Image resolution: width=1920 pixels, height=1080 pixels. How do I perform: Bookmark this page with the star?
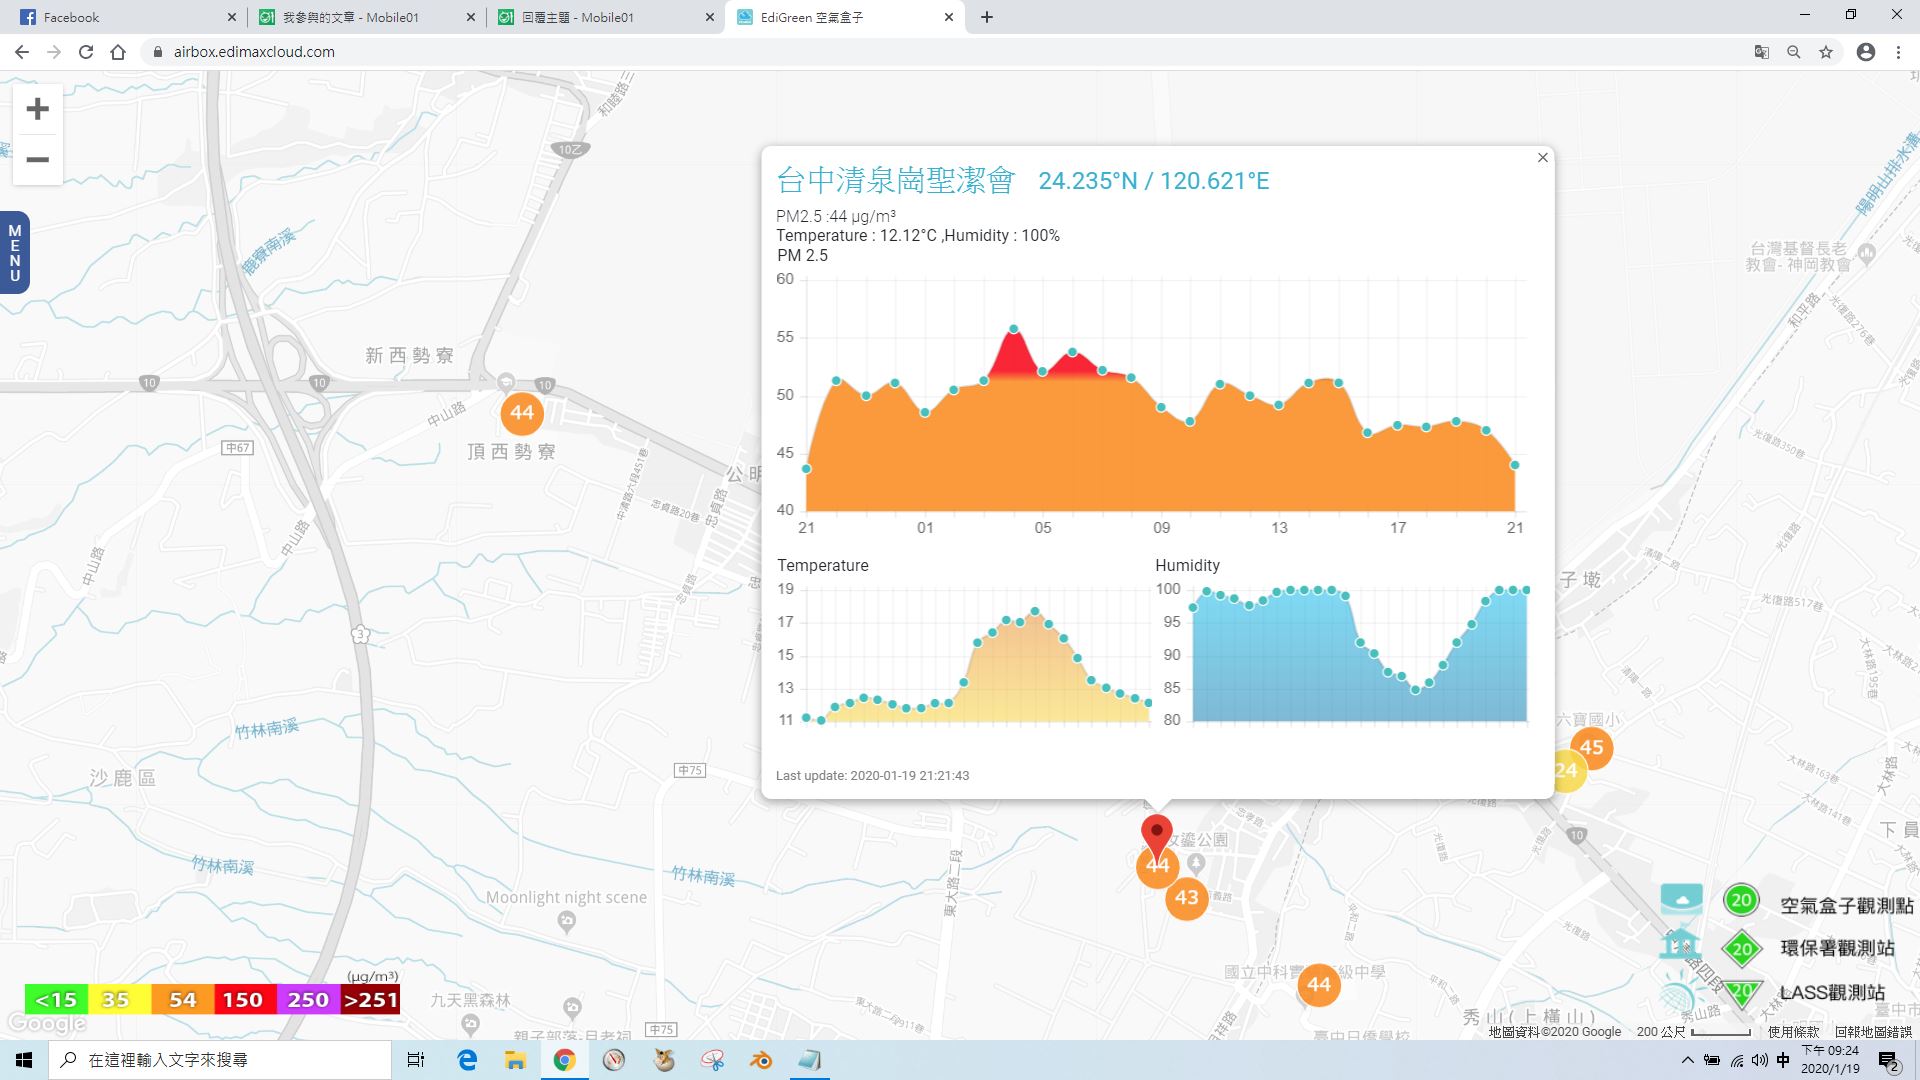coord(1826,52)
